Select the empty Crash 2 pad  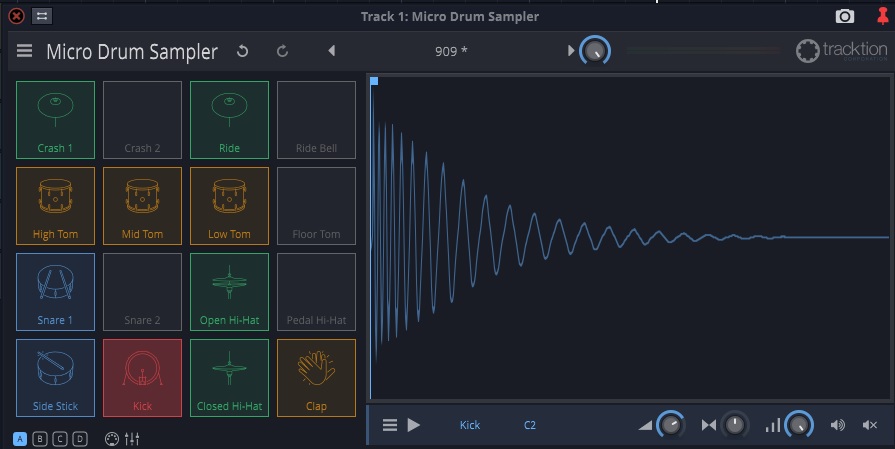point(142,120)
